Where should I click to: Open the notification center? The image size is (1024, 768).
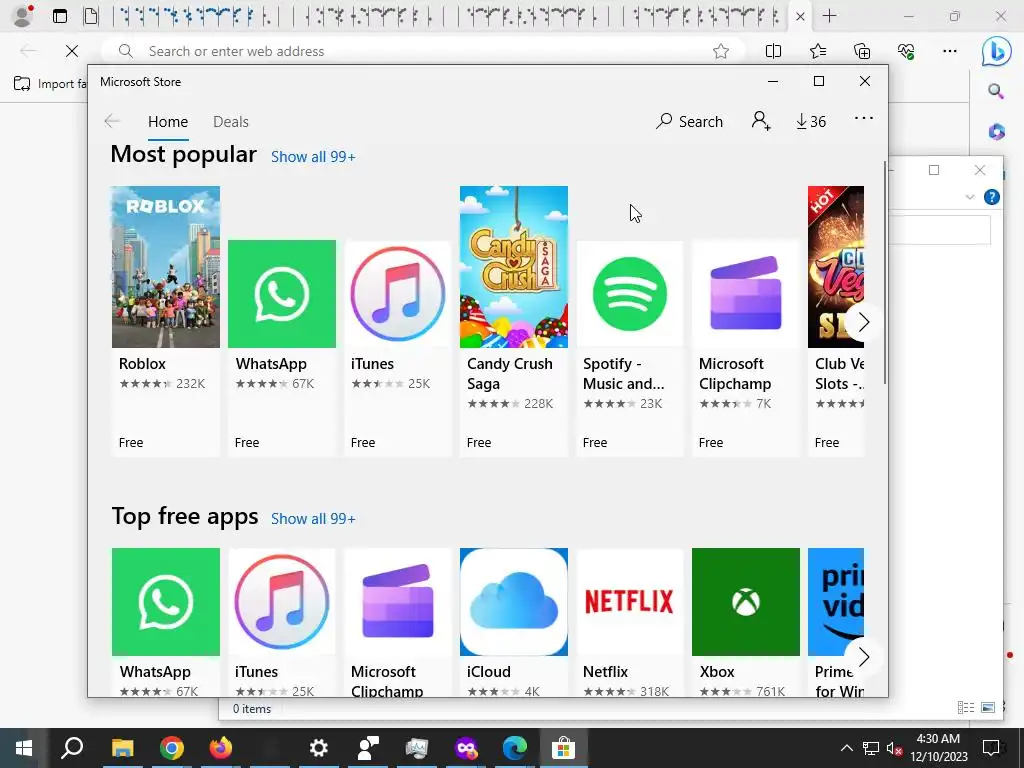(991, 748)
